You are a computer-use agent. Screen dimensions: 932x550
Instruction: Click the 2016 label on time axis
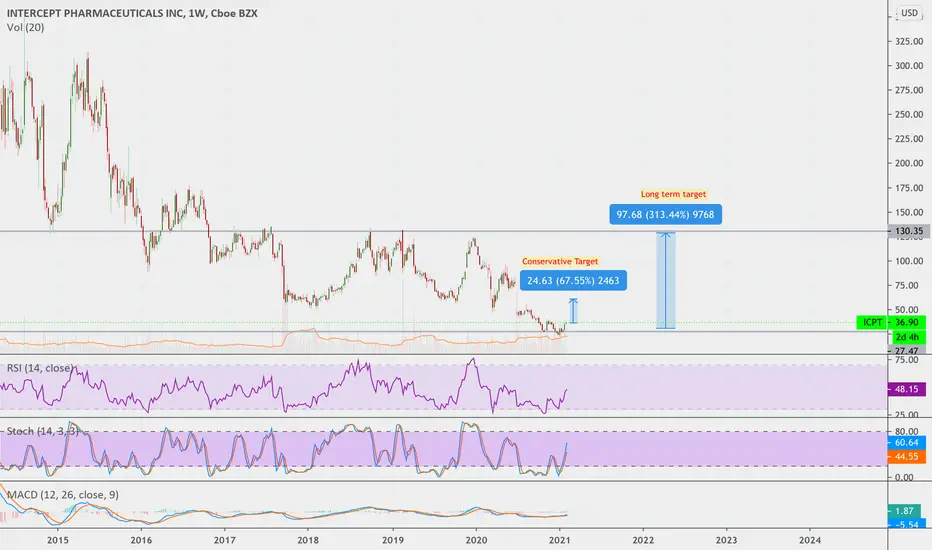[141, 540]
